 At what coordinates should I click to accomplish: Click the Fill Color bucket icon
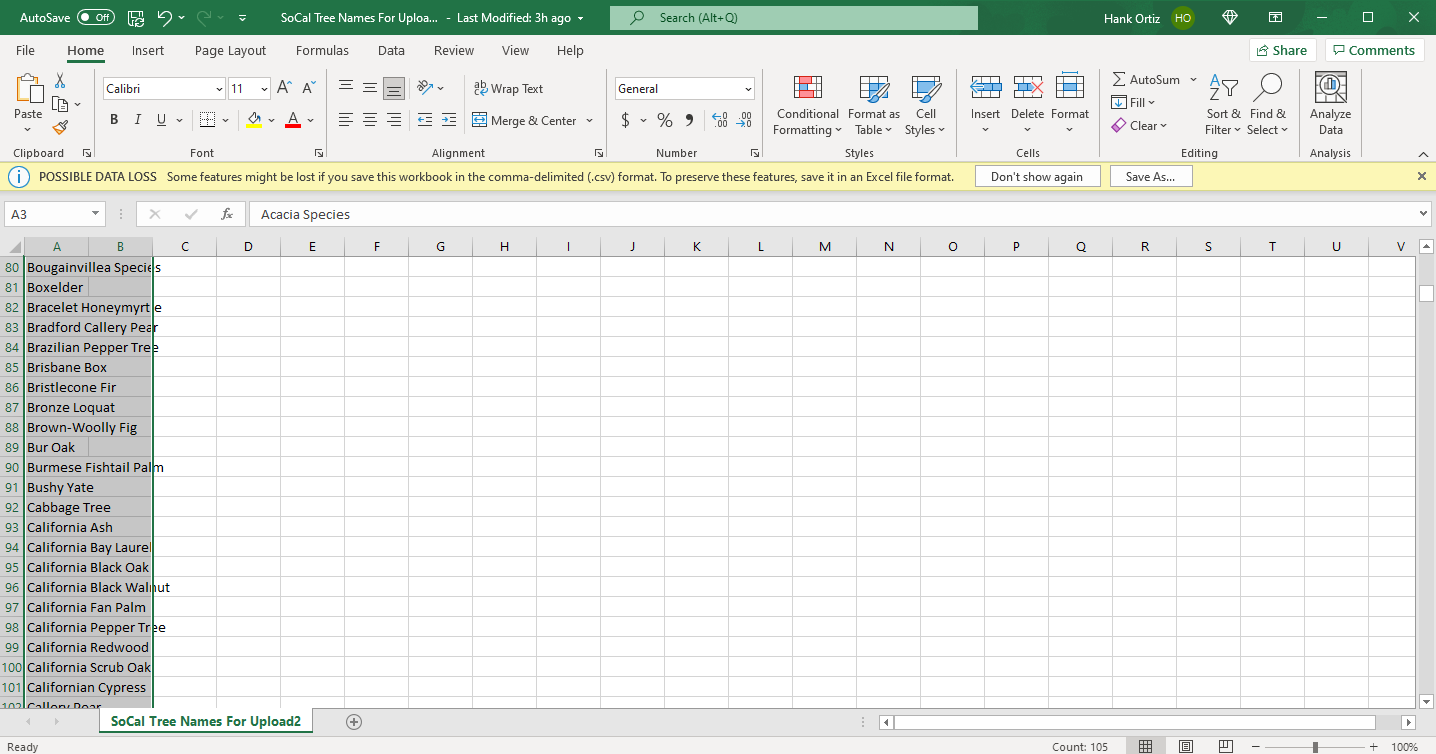tap(254, 120)
